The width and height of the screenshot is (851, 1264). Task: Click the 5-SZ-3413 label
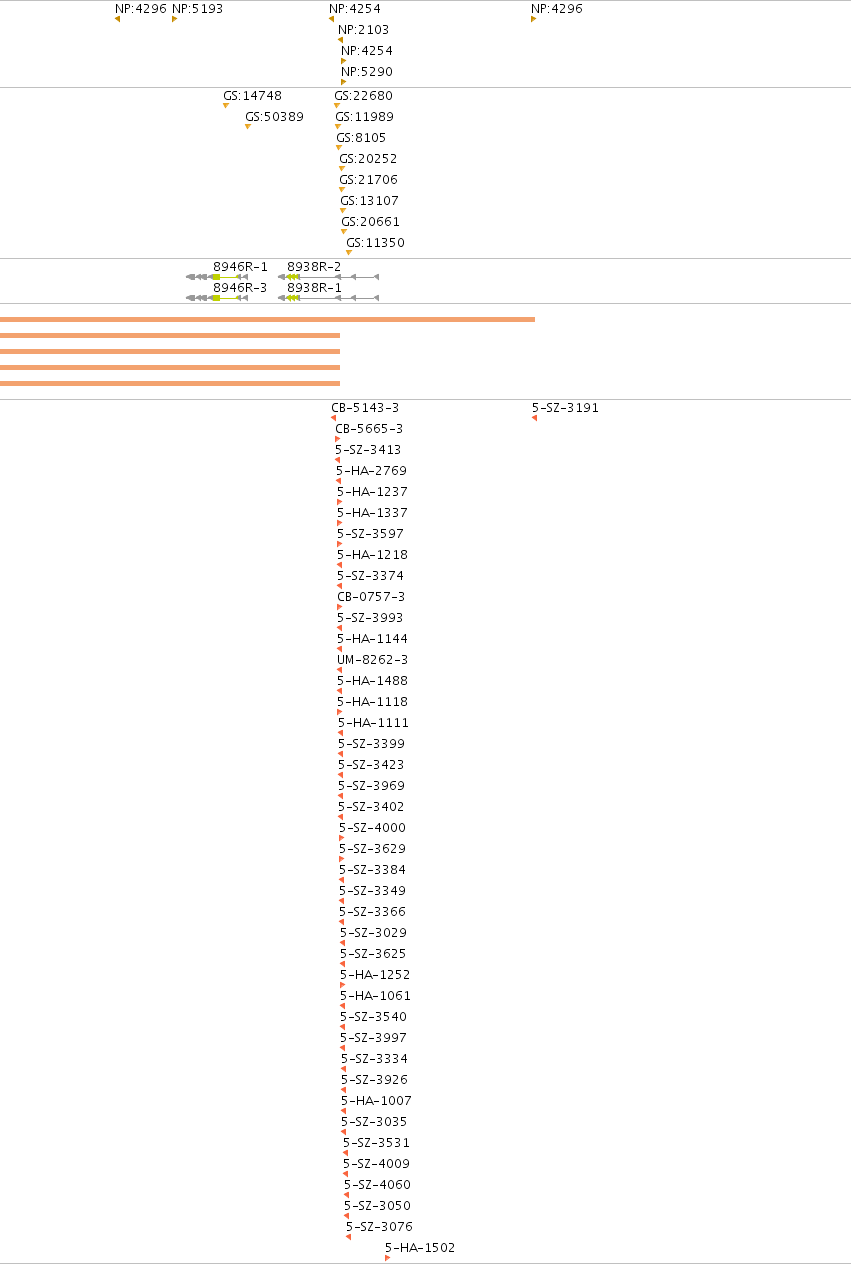tap(368, 450)
